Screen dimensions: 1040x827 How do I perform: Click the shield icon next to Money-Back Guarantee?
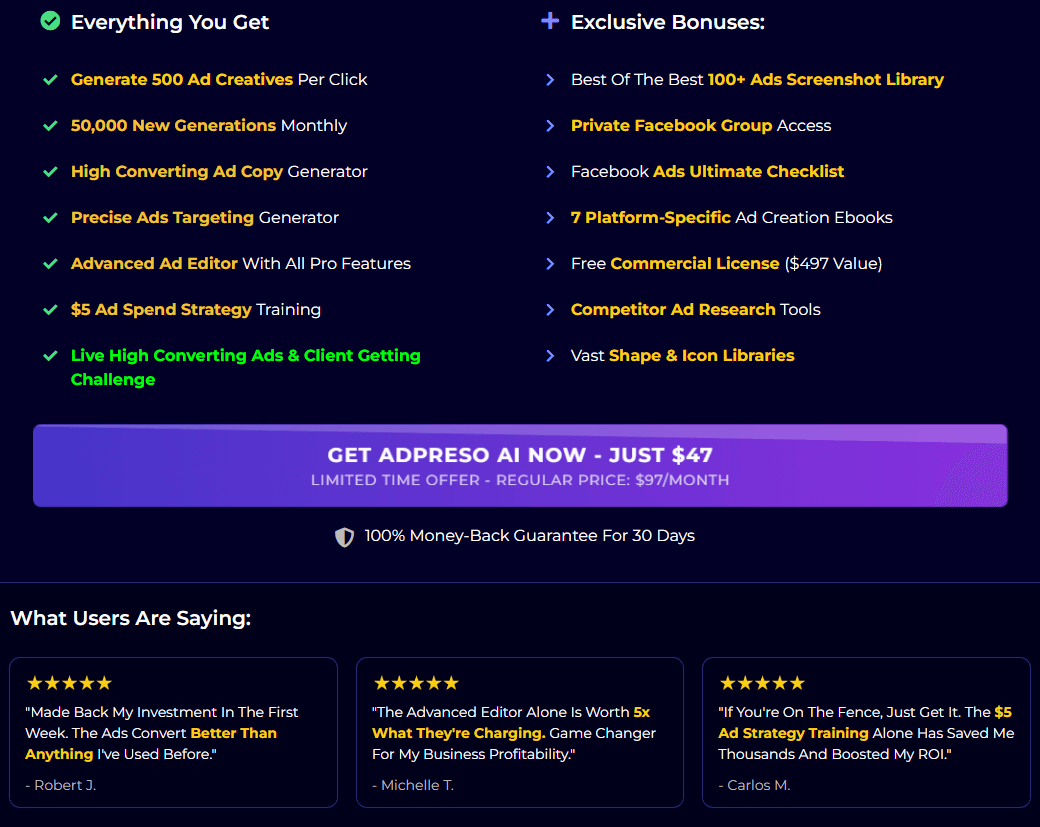(x=344, y=537)
